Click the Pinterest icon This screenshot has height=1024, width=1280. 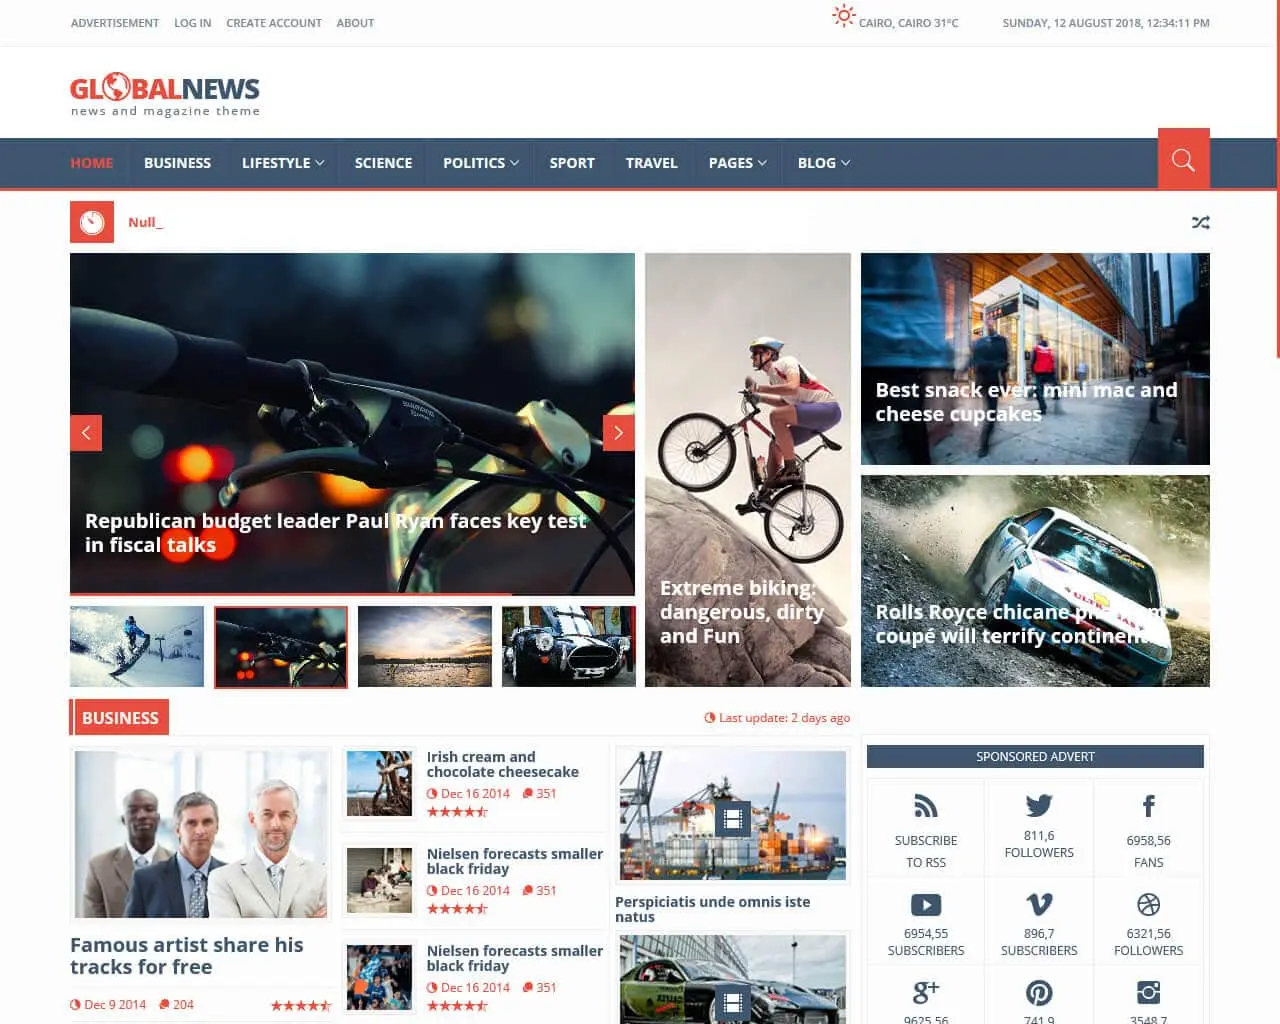[x=1039, y=992]
